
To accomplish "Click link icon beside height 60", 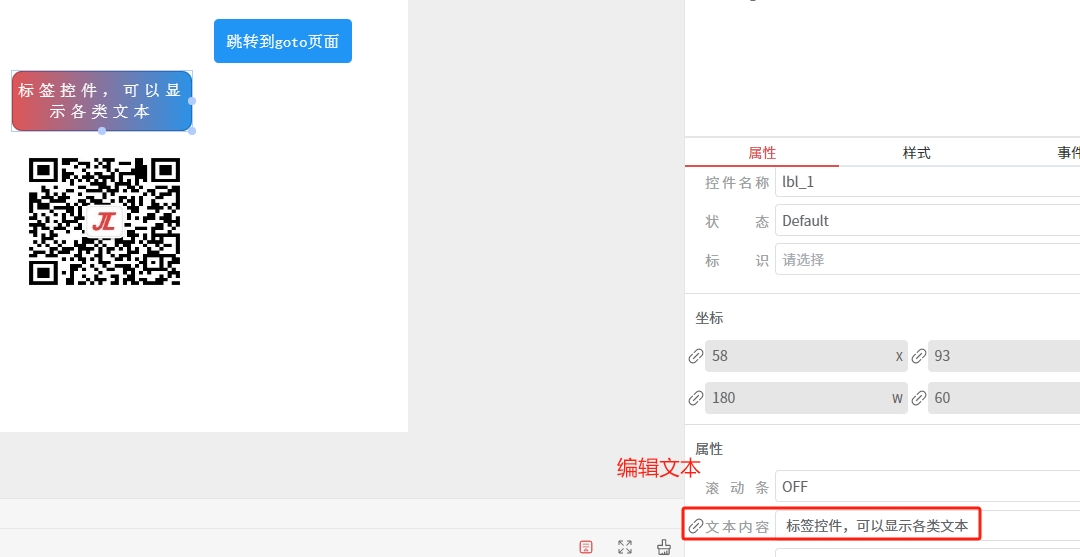I will [919, 398].
